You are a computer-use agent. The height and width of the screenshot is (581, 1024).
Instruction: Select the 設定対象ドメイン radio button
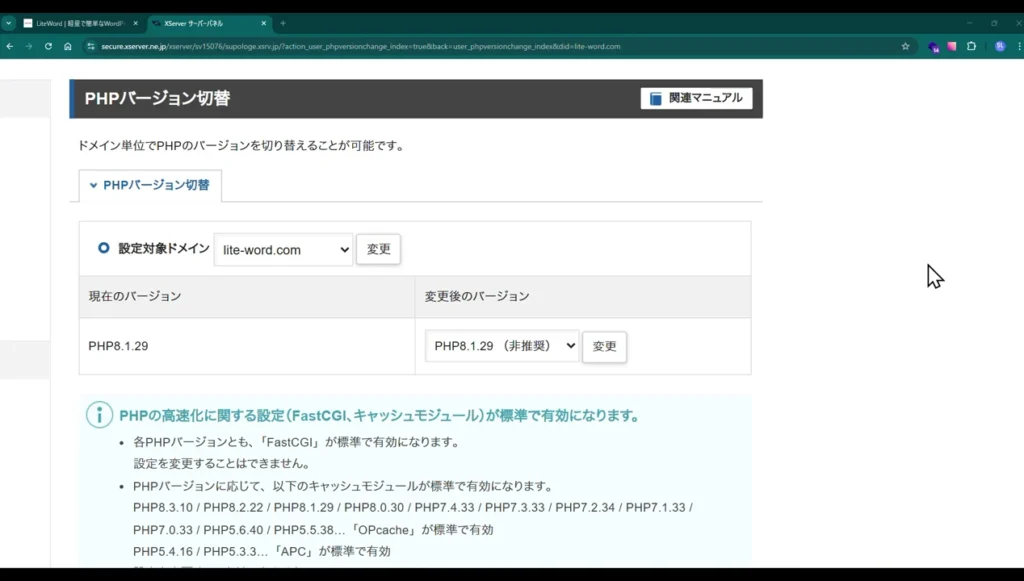[x=103, y=248]
